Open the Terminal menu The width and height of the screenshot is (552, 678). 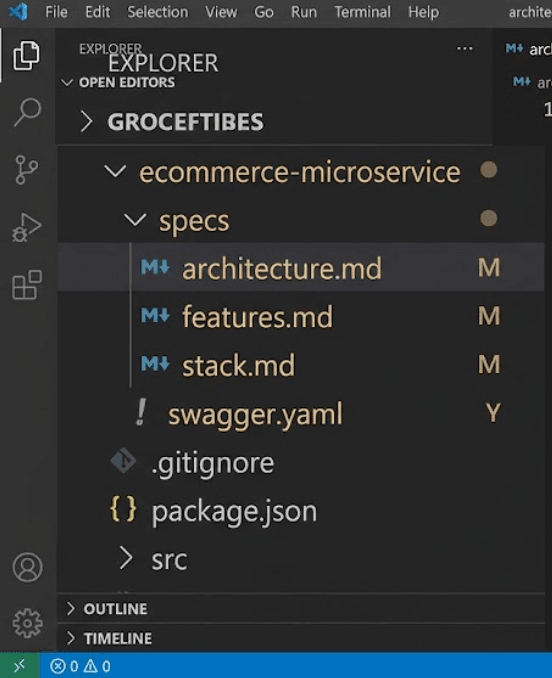click(x=362, y=12)
